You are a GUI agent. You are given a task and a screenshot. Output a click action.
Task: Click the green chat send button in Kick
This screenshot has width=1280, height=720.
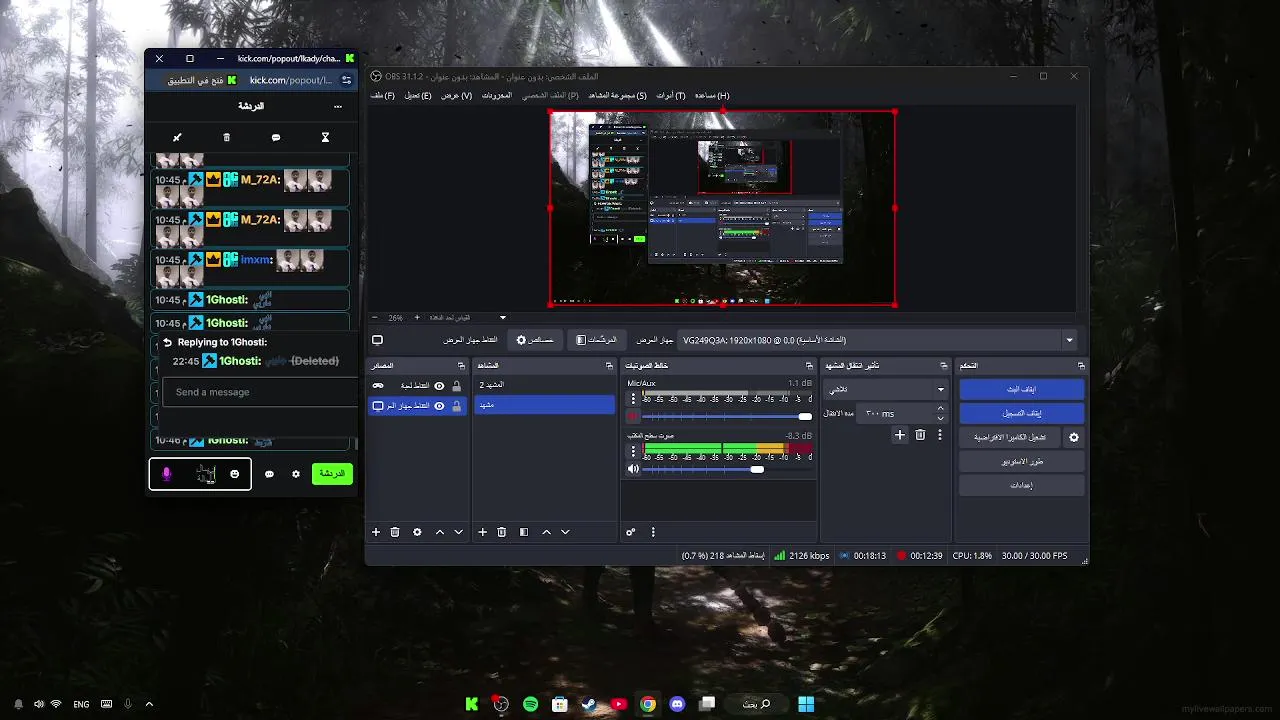332,474
